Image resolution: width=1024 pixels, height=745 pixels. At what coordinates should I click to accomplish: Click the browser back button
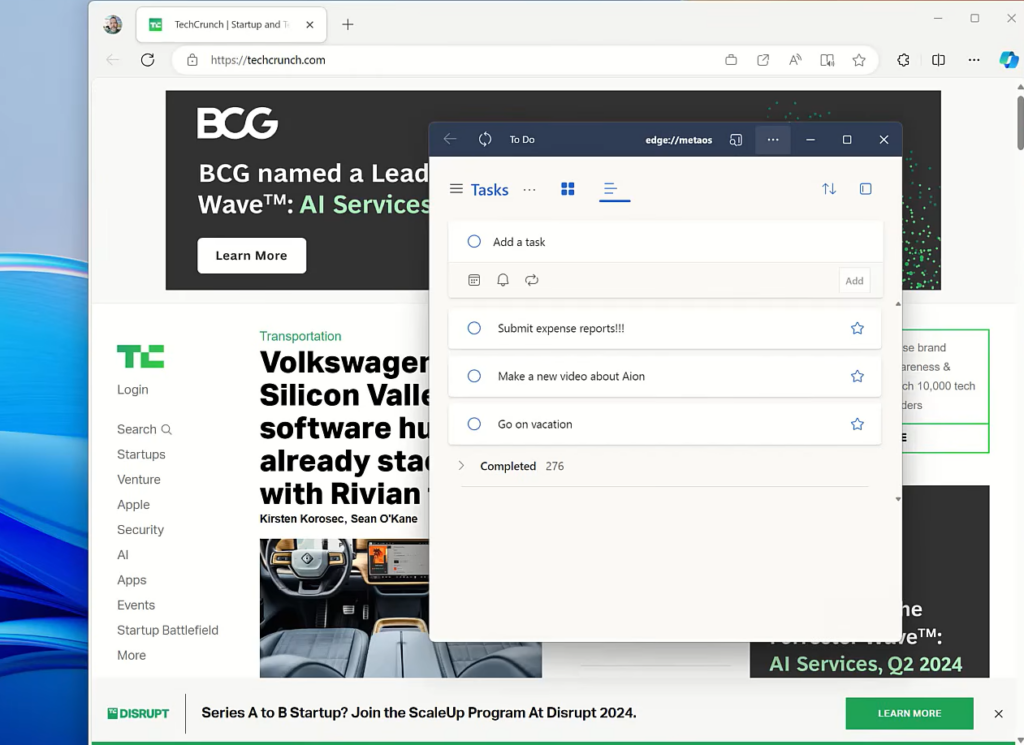(112, 60)
